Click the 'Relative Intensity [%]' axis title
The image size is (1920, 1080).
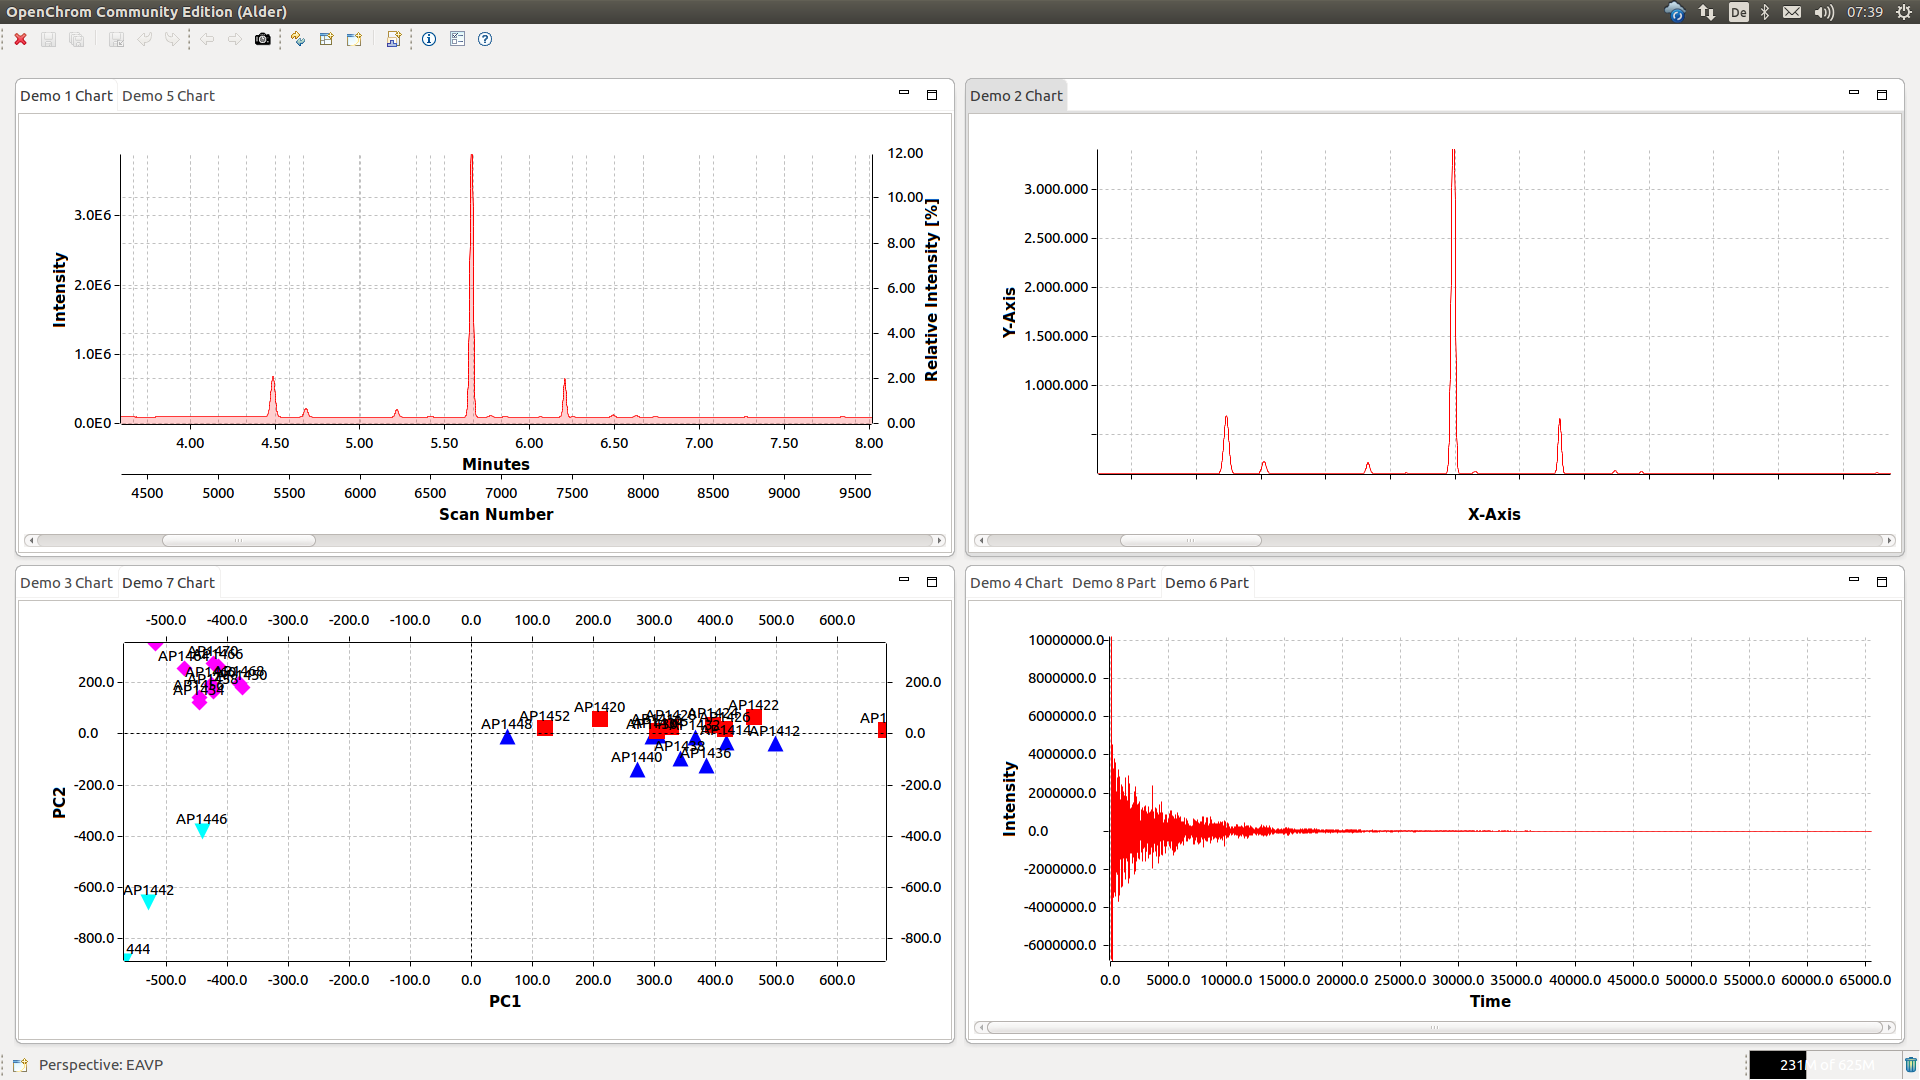[932, 290]
